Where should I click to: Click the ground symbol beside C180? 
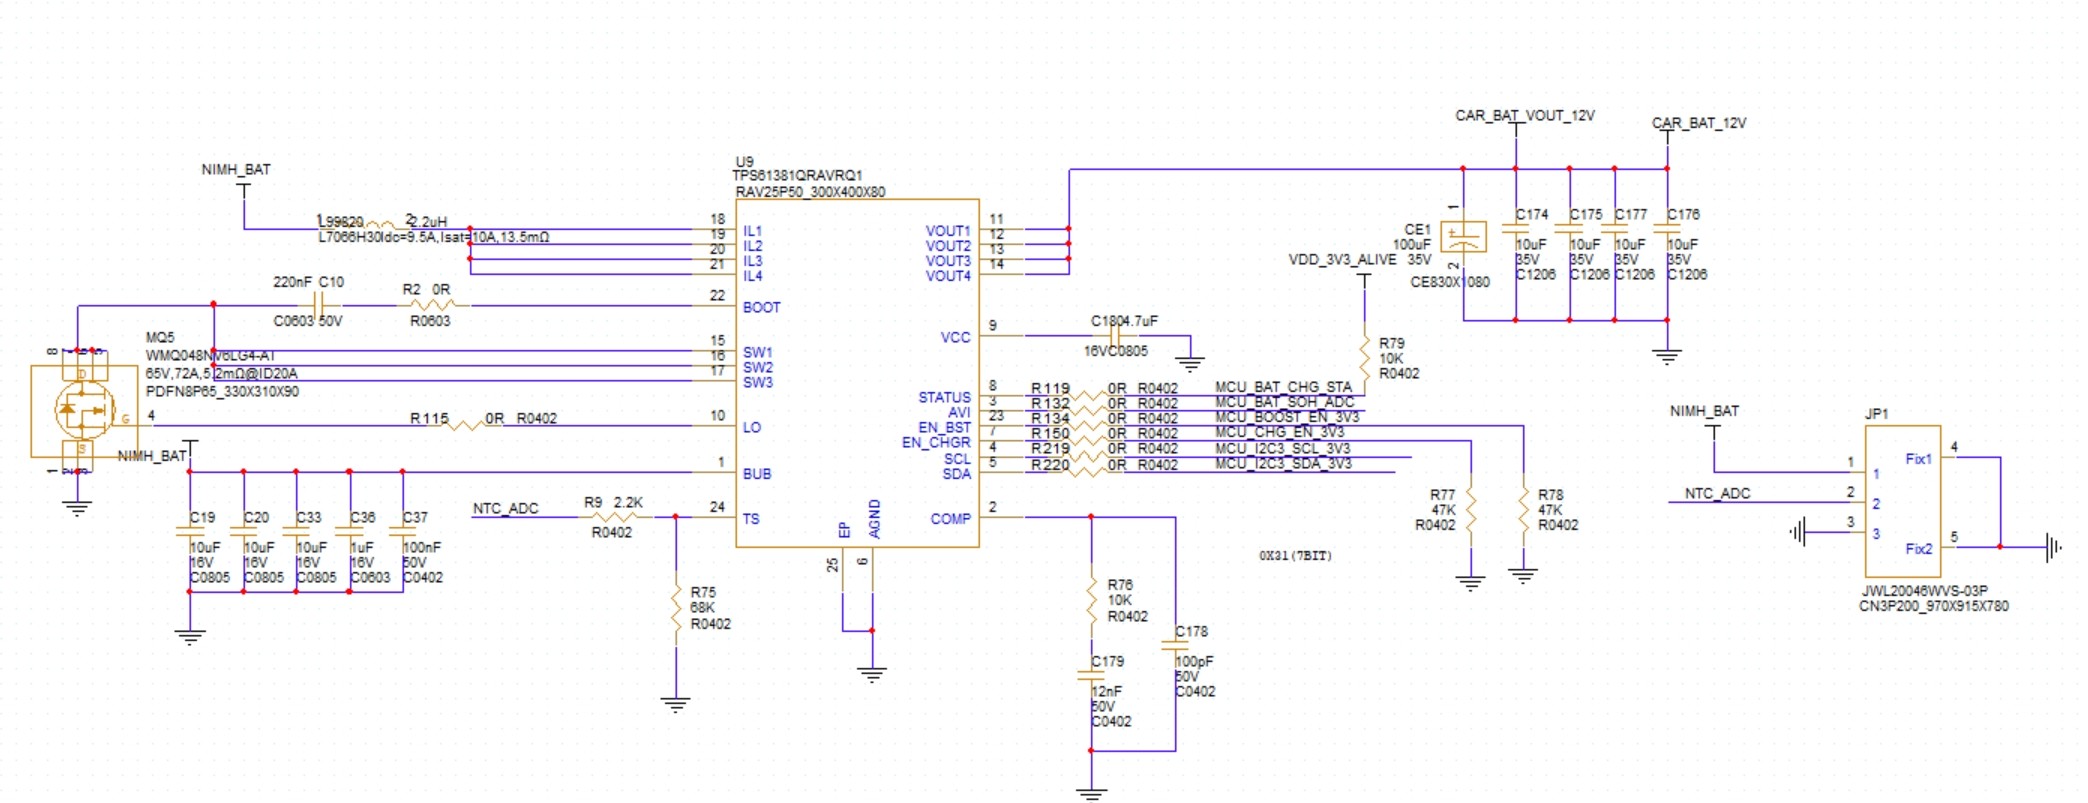pyautogui.click(x=1190, y=363)
